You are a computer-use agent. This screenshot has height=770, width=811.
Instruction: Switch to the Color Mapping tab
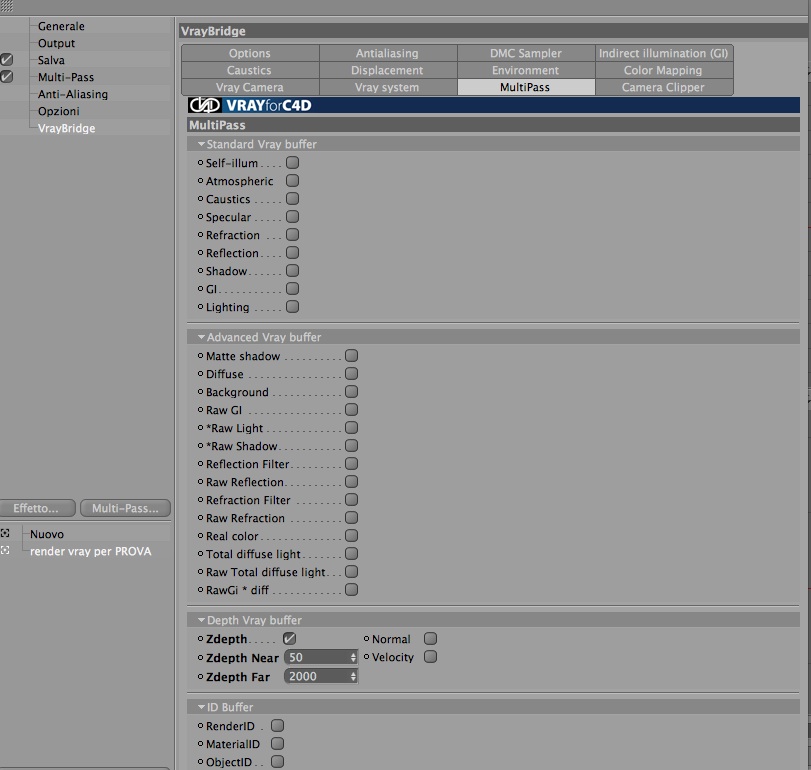coord(664,70)
